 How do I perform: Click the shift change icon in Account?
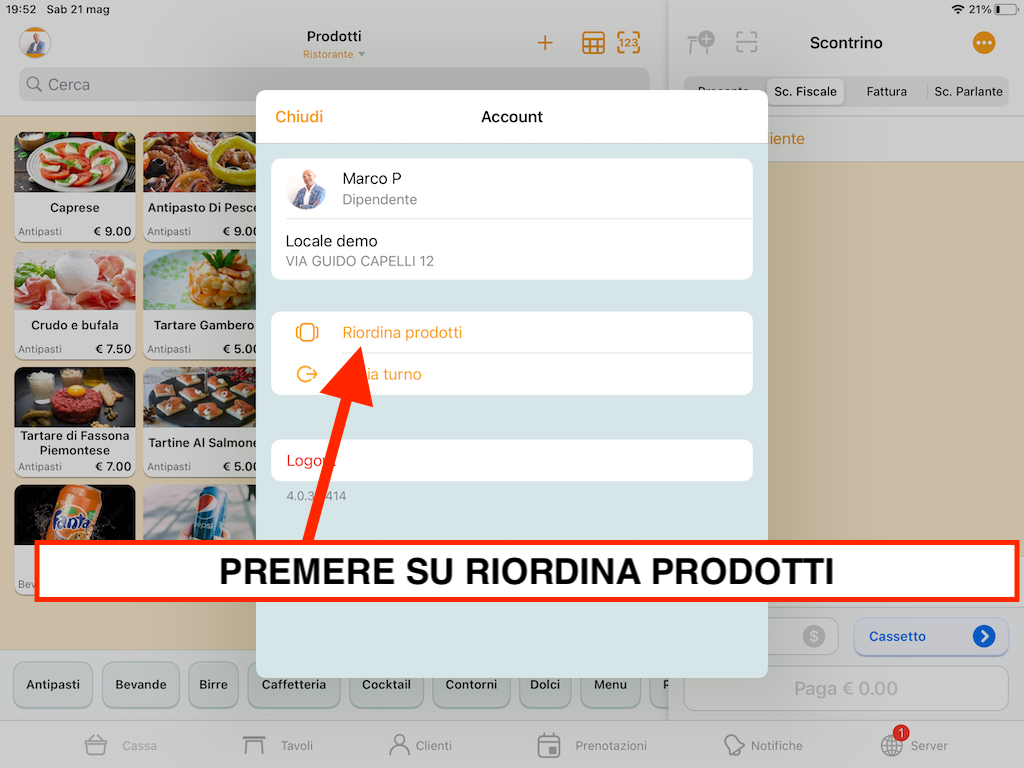click(x=307, y=374)
